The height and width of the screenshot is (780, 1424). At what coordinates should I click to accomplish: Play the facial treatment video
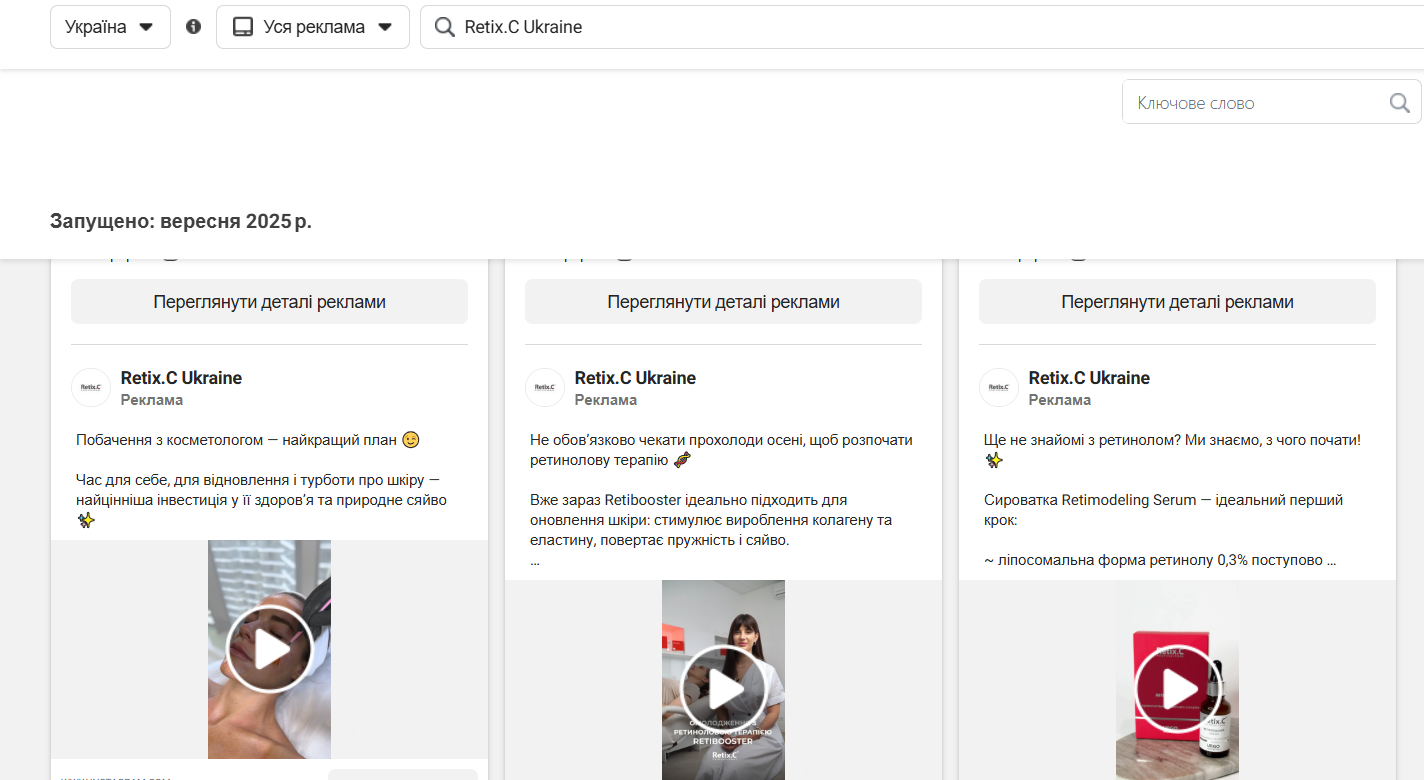pyautogui.click(x=269, y=649)
